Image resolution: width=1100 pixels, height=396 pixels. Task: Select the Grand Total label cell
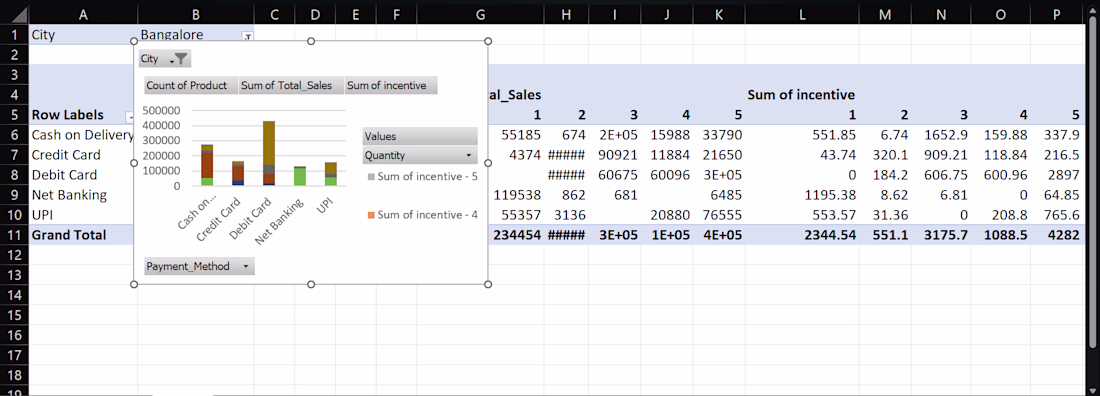(83, 235)
